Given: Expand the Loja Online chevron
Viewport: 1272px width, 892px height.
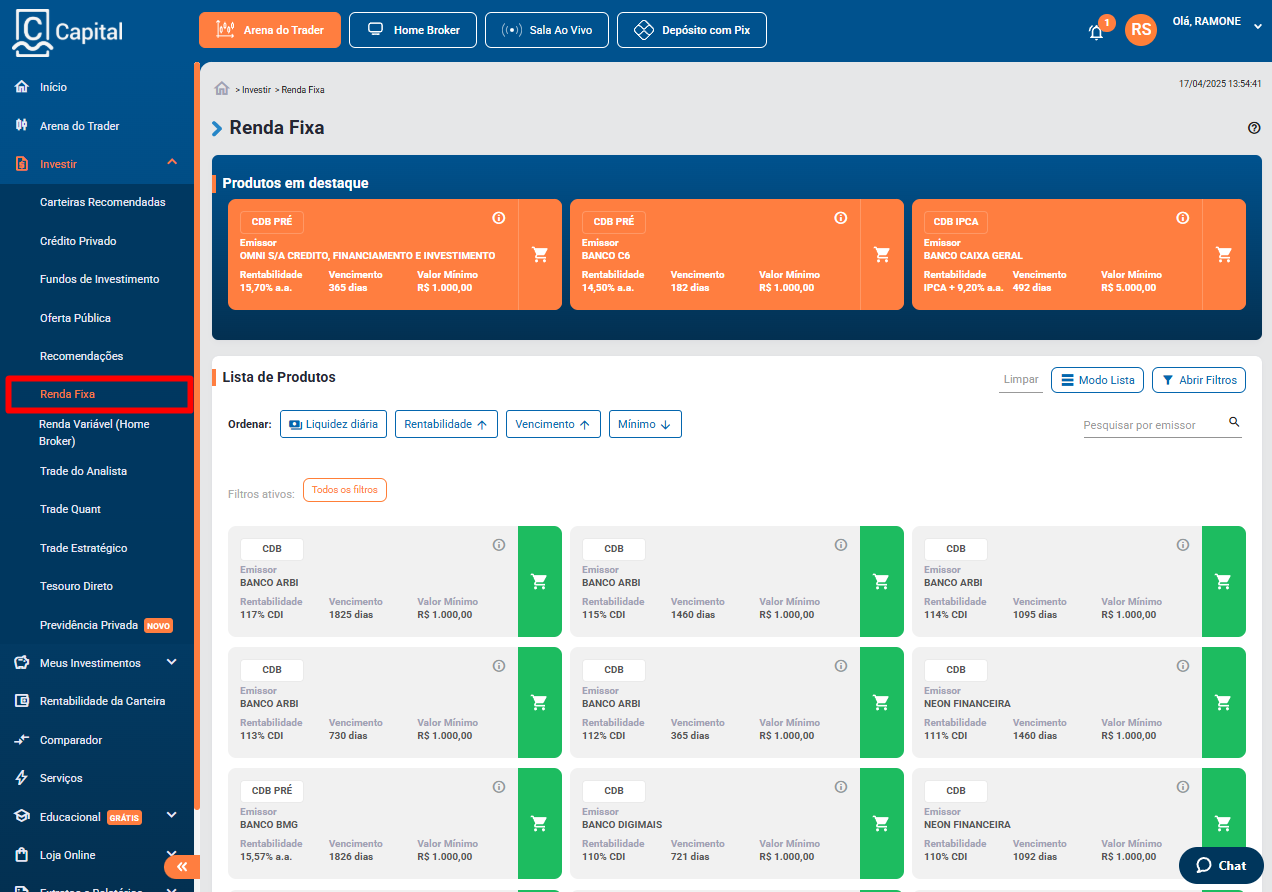Looking at the screenshot, I should pos(172,854).
